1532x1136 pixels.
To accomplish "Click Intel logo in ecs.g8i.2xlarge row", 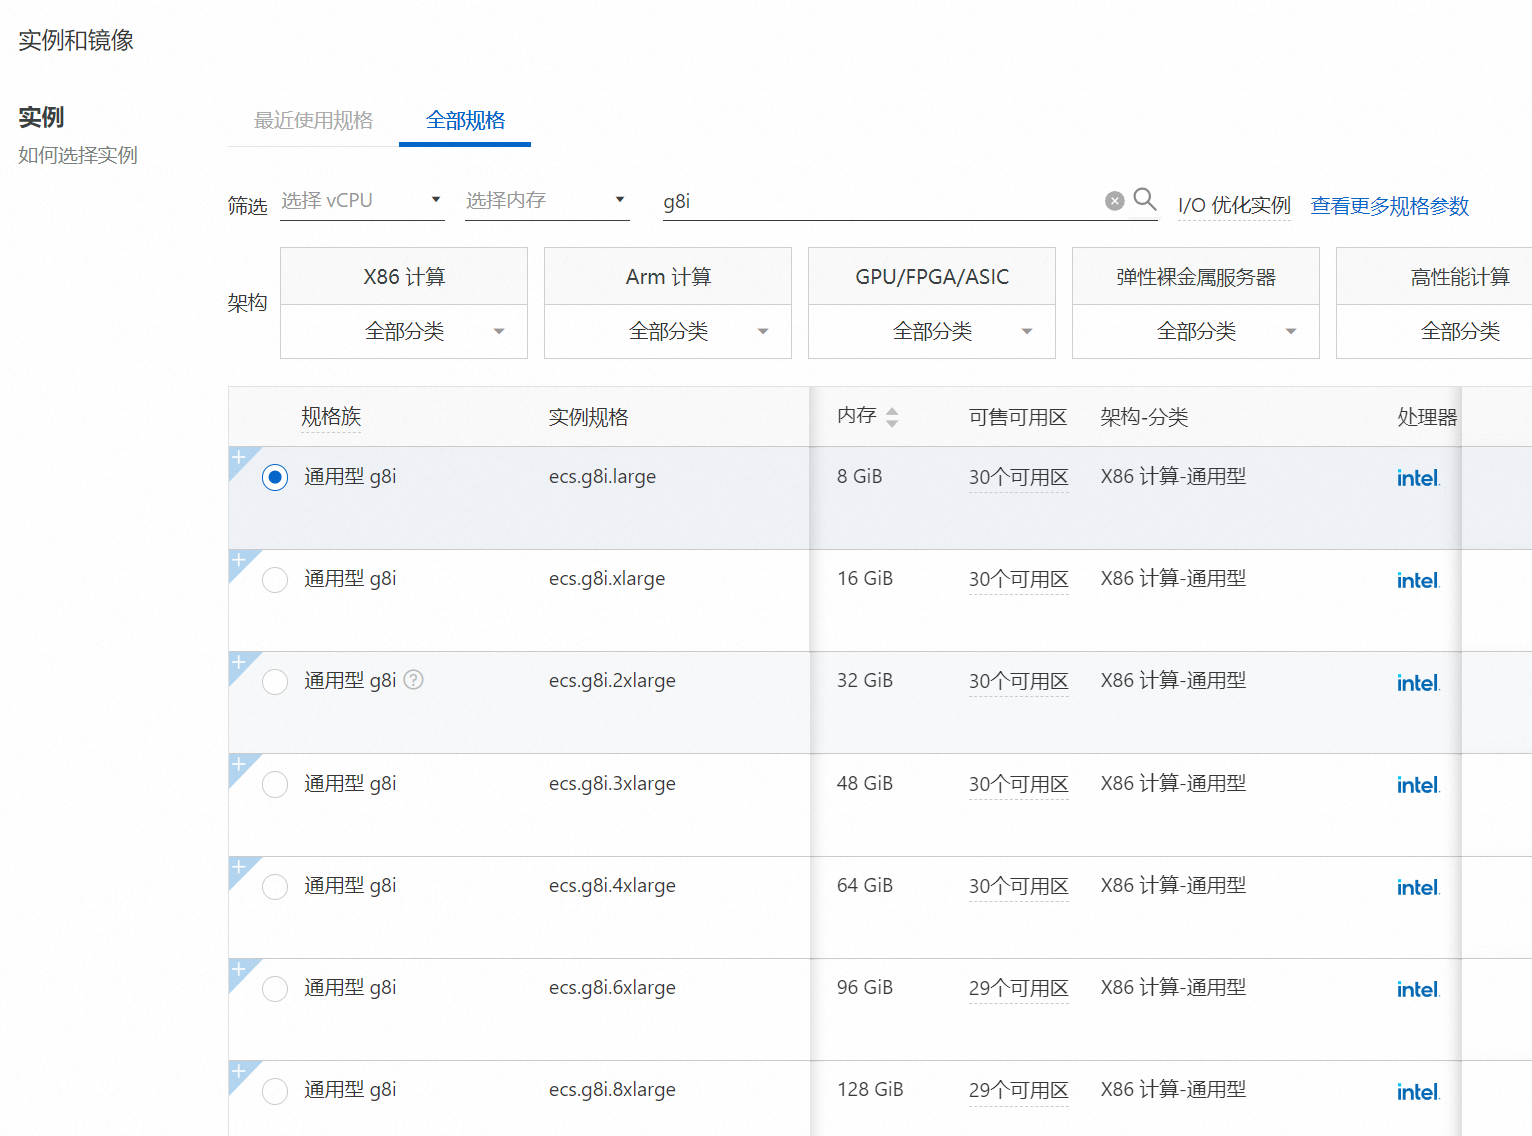I will pos(1418,683).
